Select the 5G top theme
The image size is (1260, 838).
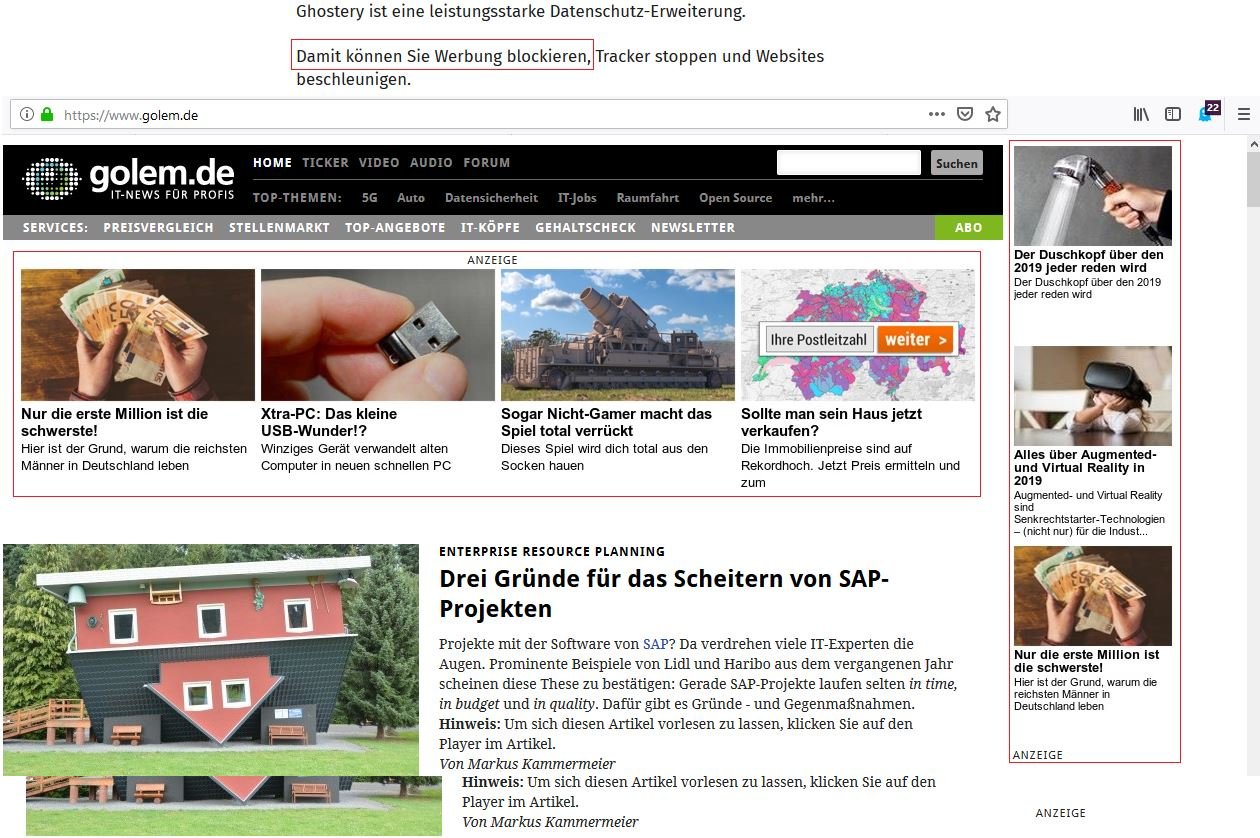(x=369, y=198)
